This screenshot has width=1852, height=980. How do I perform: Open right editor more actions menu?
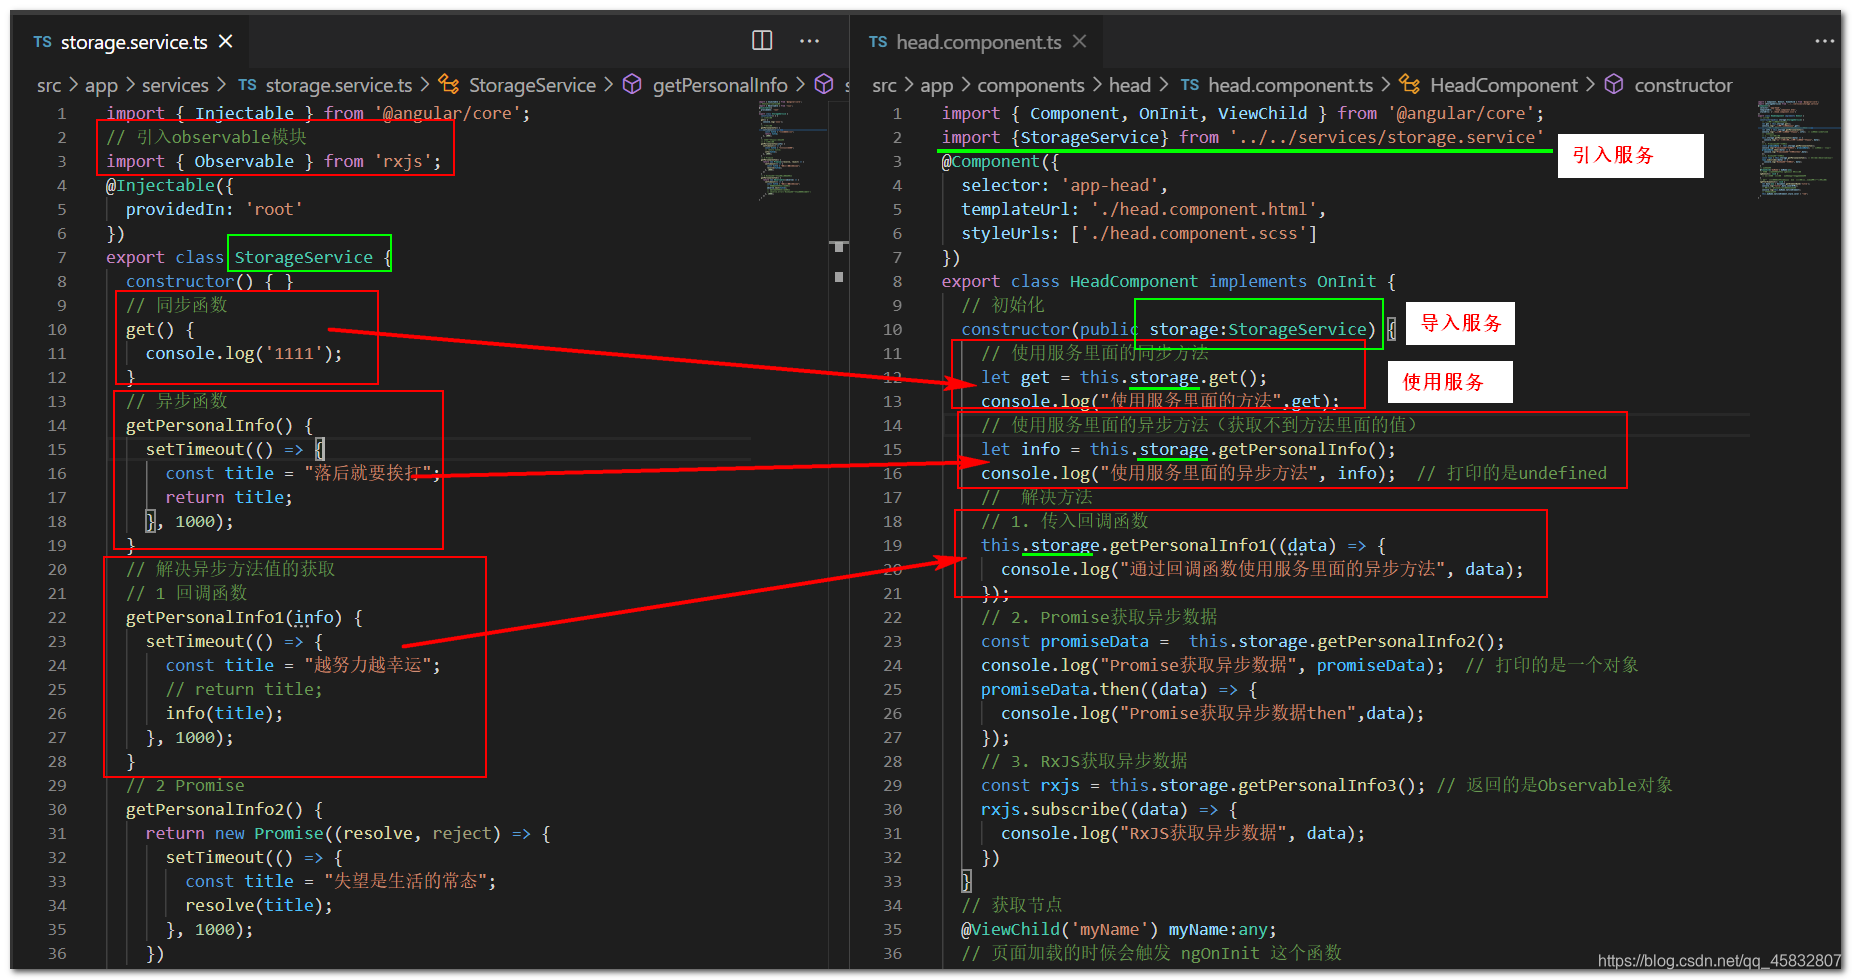pos(1825,41)
